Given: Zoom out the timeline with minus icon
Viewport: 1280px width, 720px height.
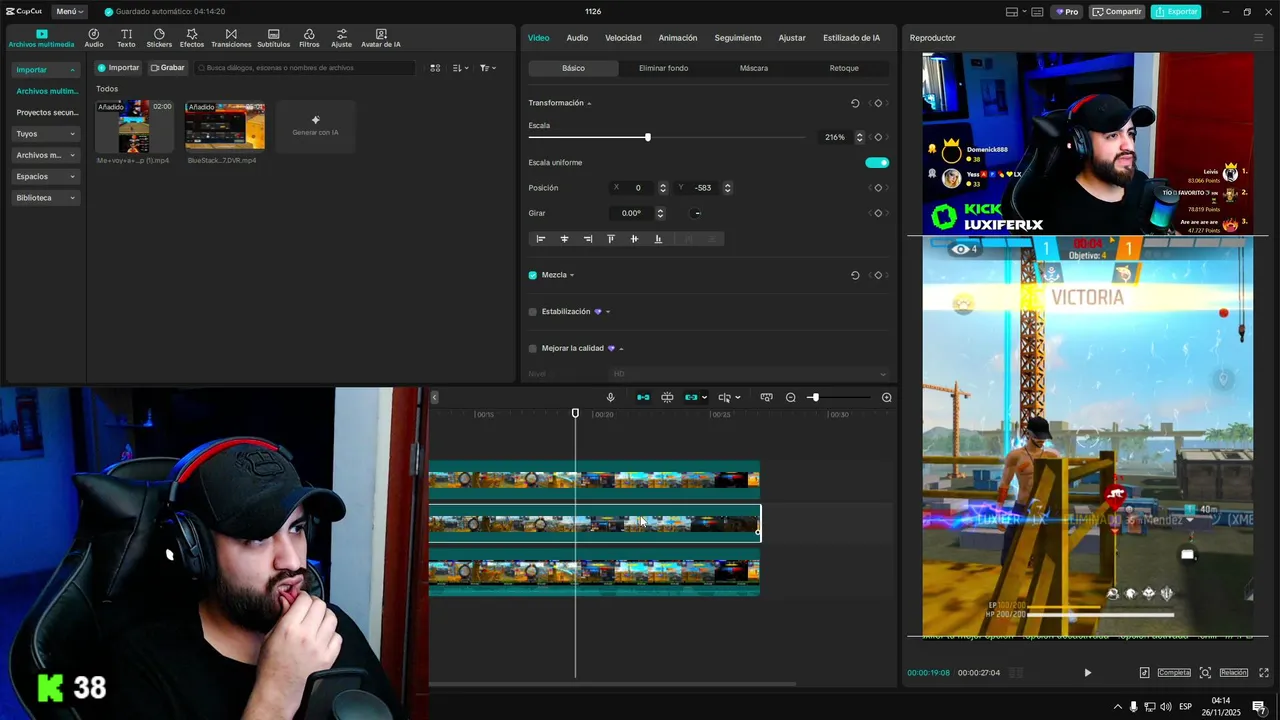Looking at the screenshot, I should tap(790, 397).
